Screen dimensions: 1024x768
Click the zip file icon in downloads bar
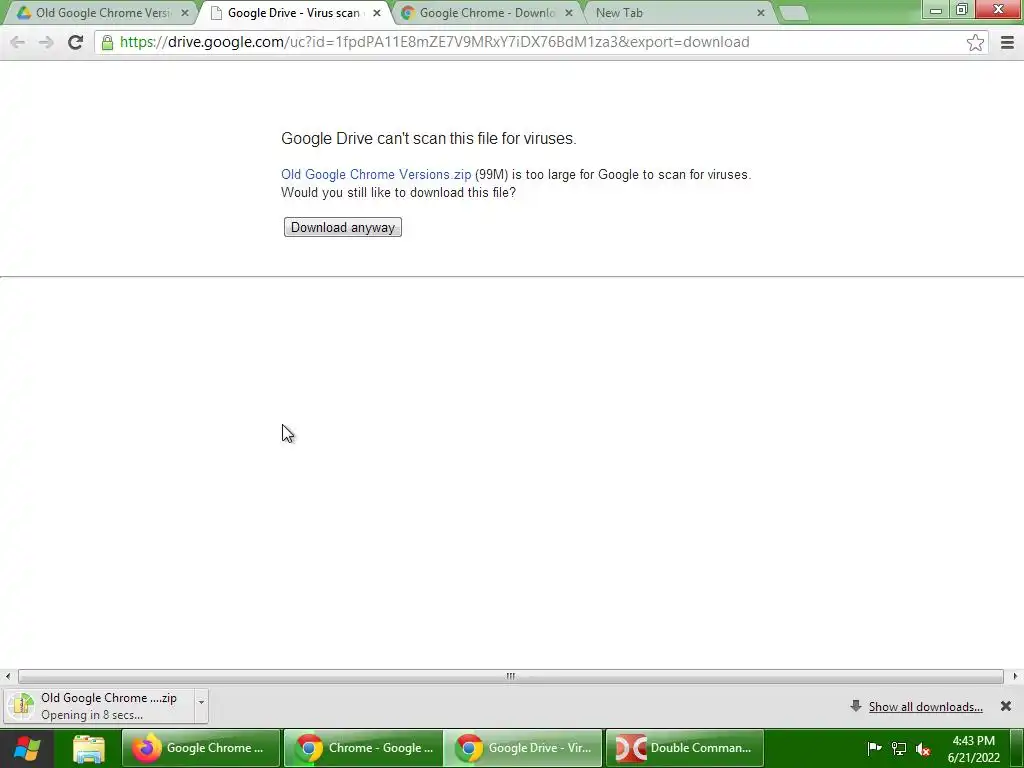click(21, 706)
